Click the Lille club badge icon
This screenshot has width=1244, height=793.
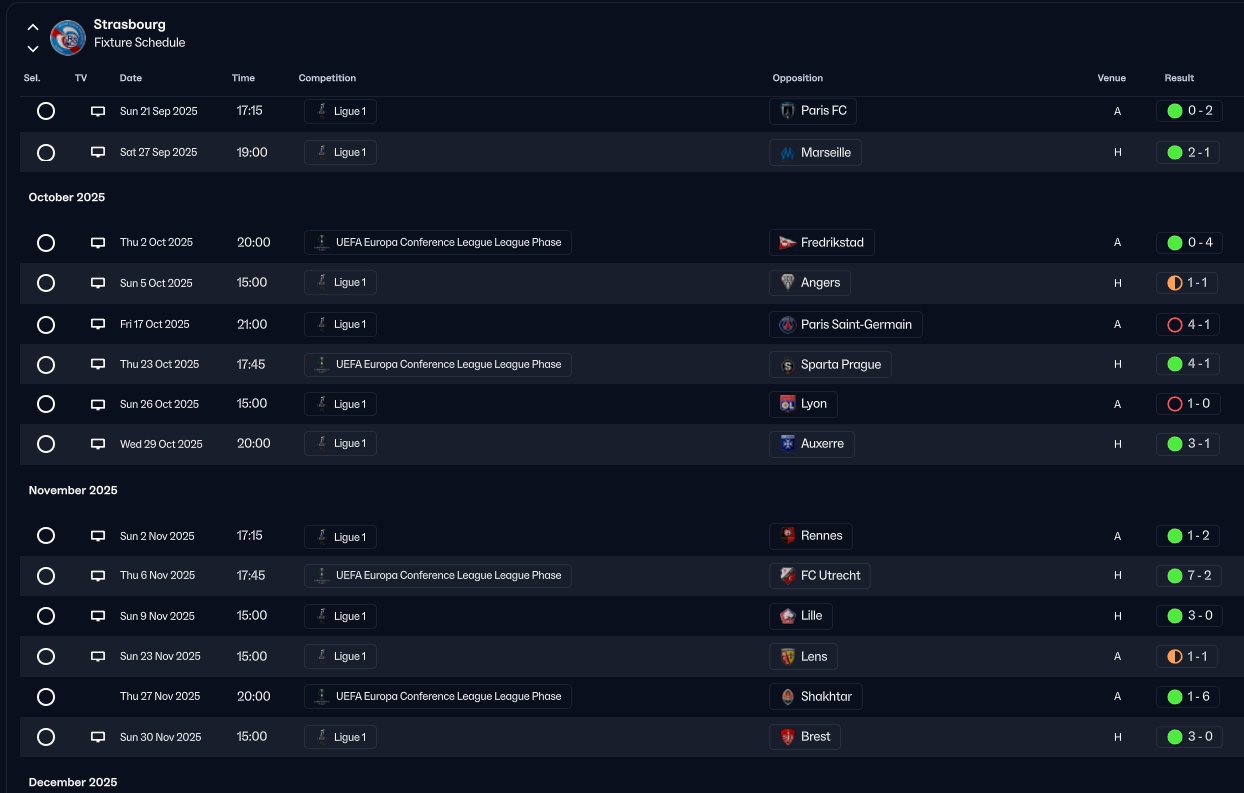pyautogui.click(x=788, y=616)
